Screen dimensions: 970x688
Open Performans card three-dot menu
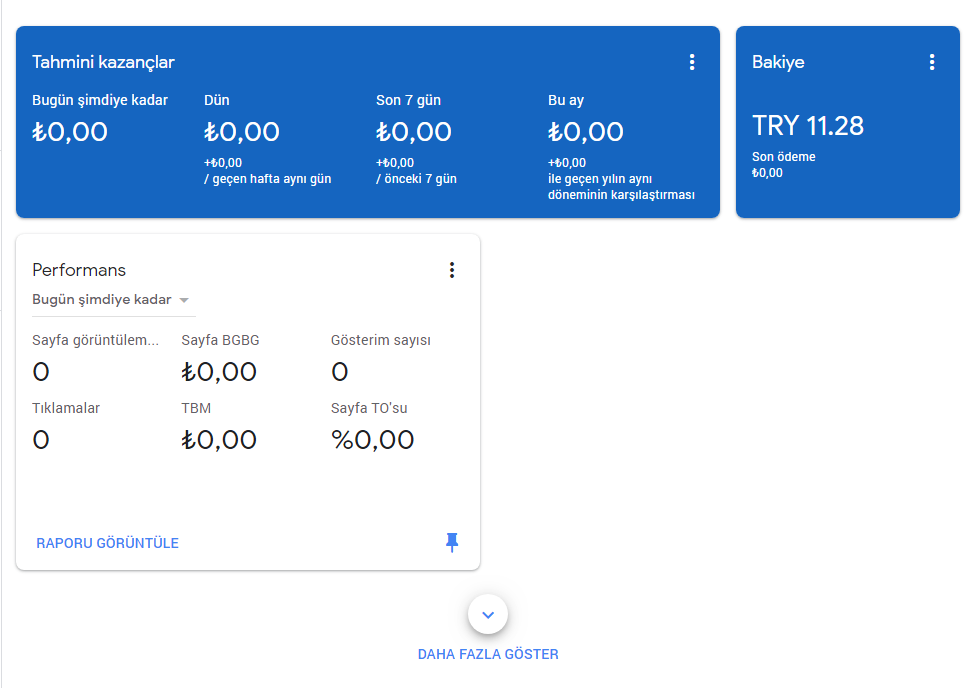[452, 270]
